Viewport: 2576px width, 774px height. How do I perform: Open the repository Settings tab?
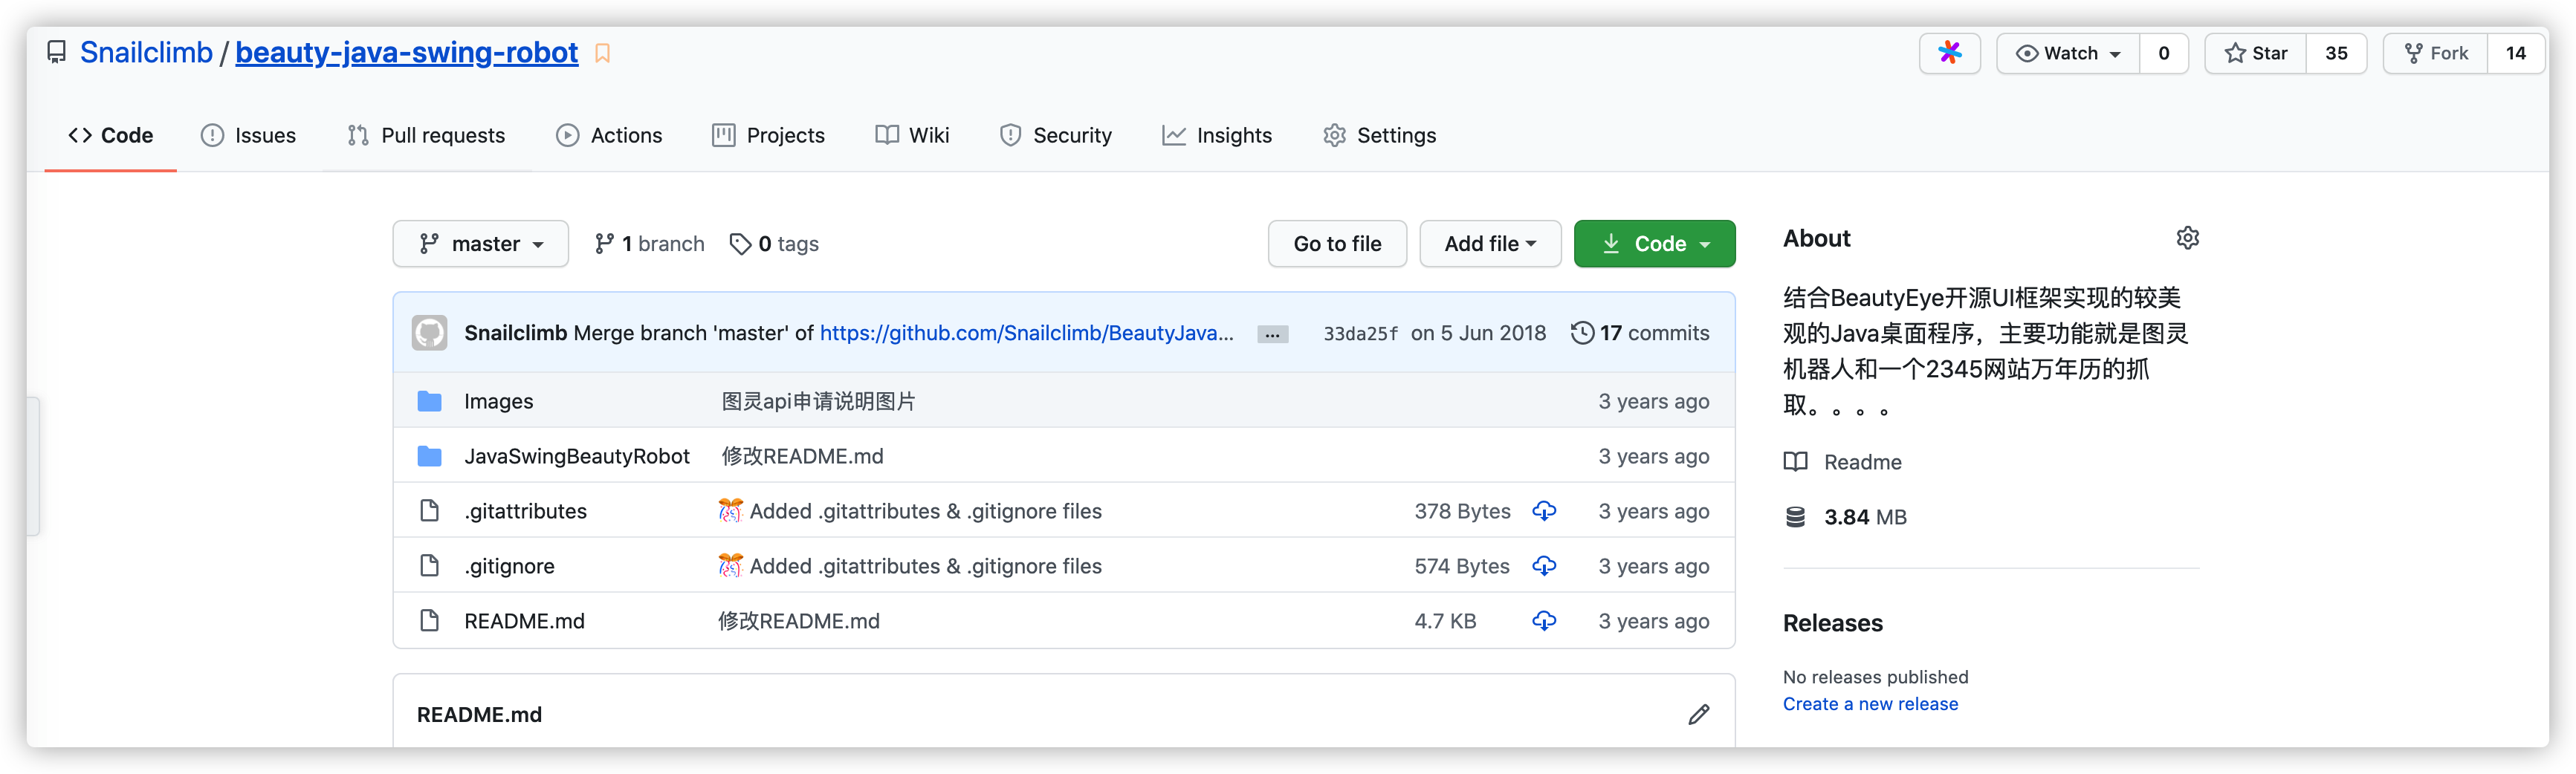pos(1379,135)
